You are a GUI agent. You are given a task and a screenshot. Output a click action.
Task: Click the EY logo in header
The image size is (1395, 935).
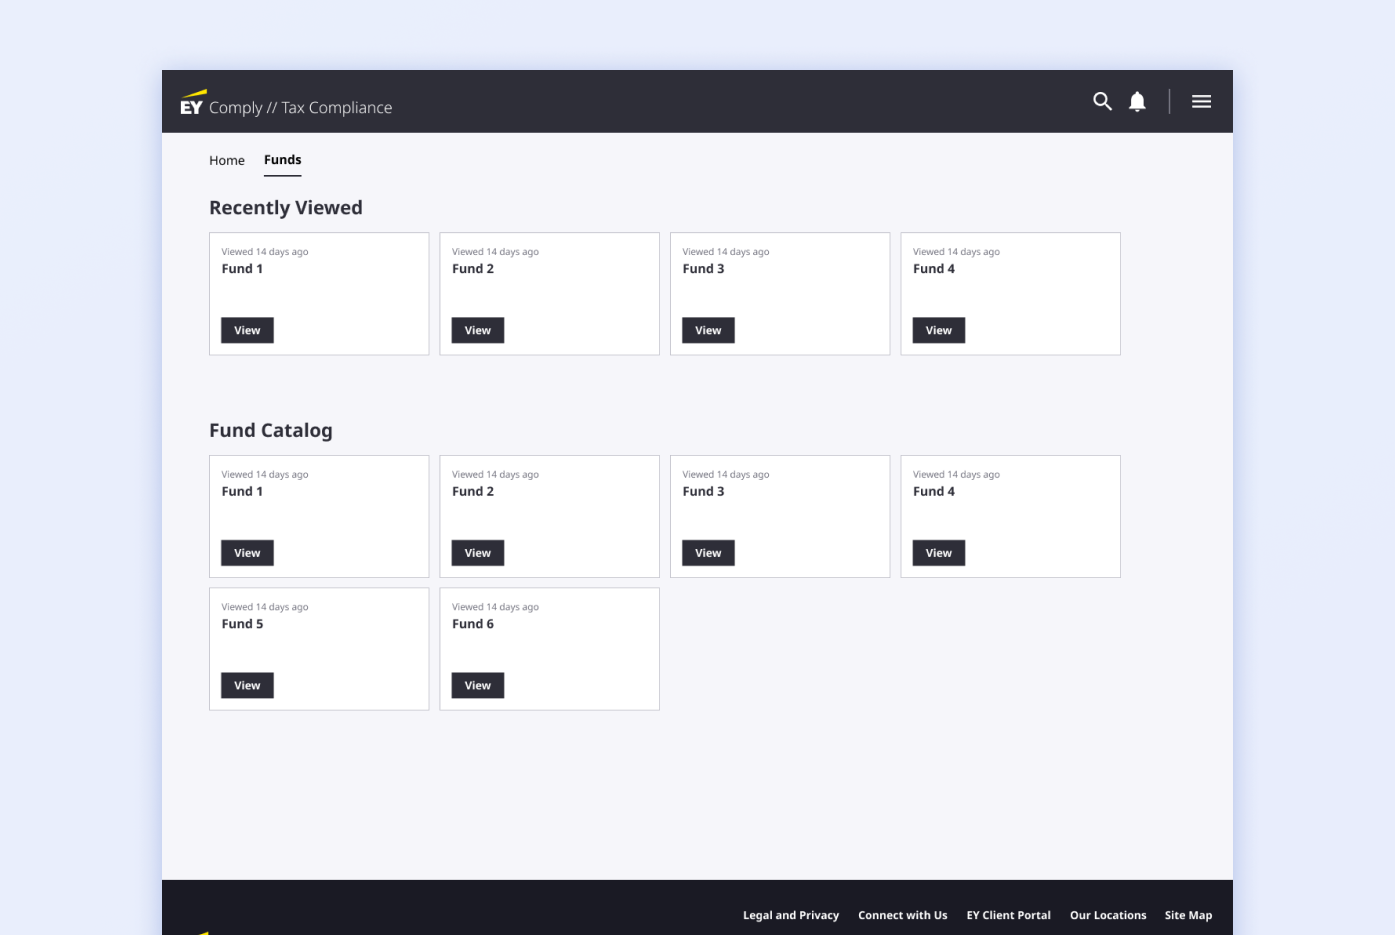click(192, 103)
